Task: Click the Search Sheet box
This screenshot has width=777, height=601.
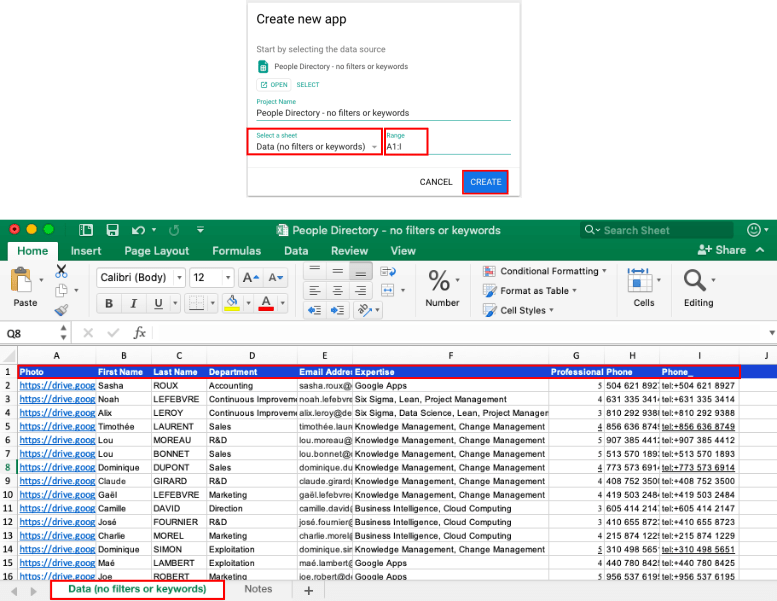Action: [x=657, y=230]
